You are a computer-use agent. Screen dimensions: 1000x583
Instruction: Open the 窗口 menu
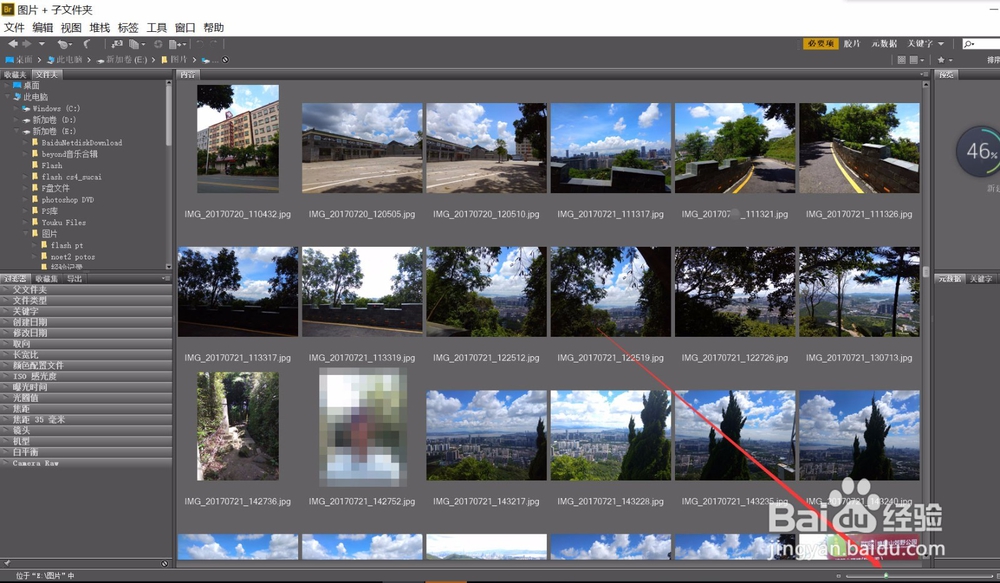185,27
